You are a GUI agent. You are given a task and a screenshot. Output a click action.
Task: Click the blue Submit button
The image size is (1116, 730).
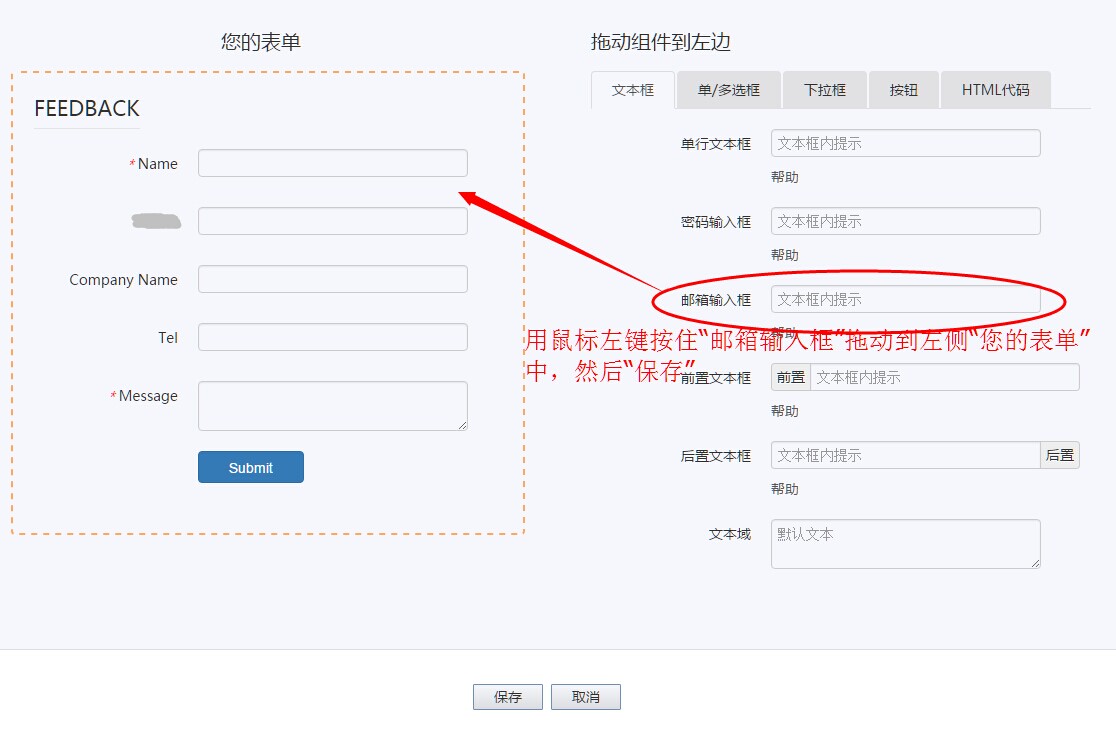pyautogui.click(x=250, y=467)
